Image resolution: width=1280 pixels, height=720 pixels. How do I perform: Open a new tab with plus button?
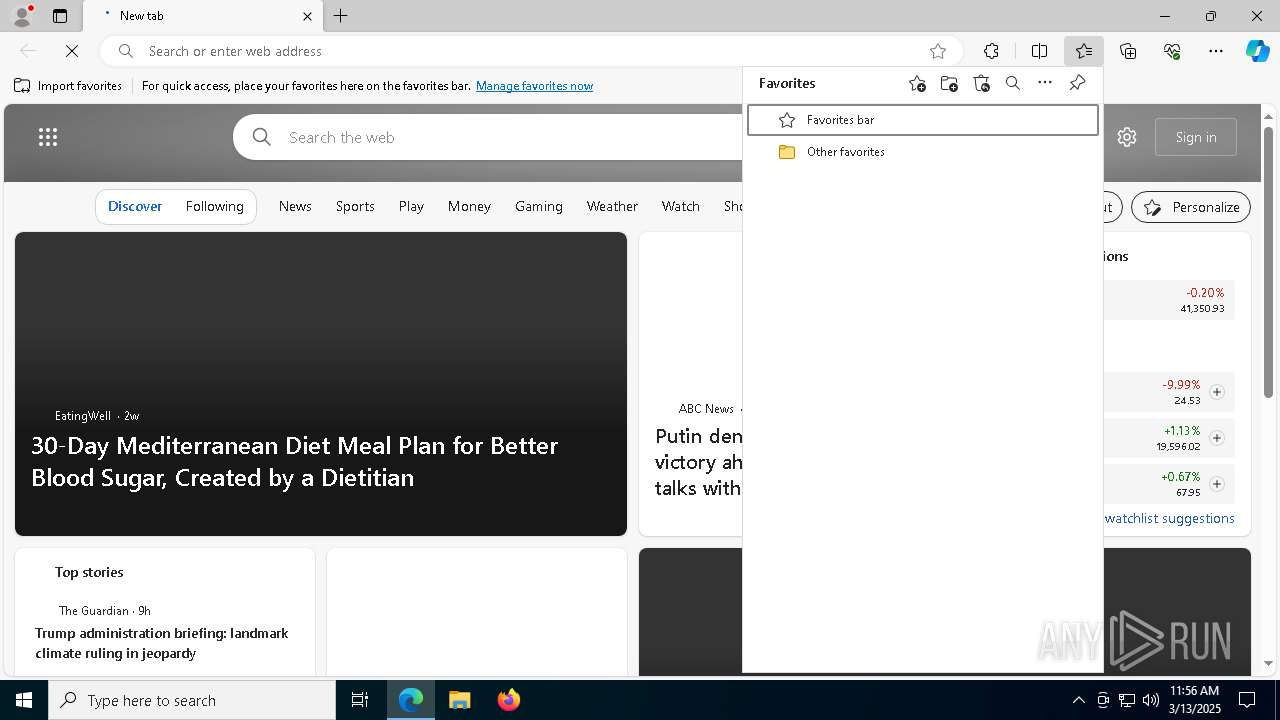[341, 16]
